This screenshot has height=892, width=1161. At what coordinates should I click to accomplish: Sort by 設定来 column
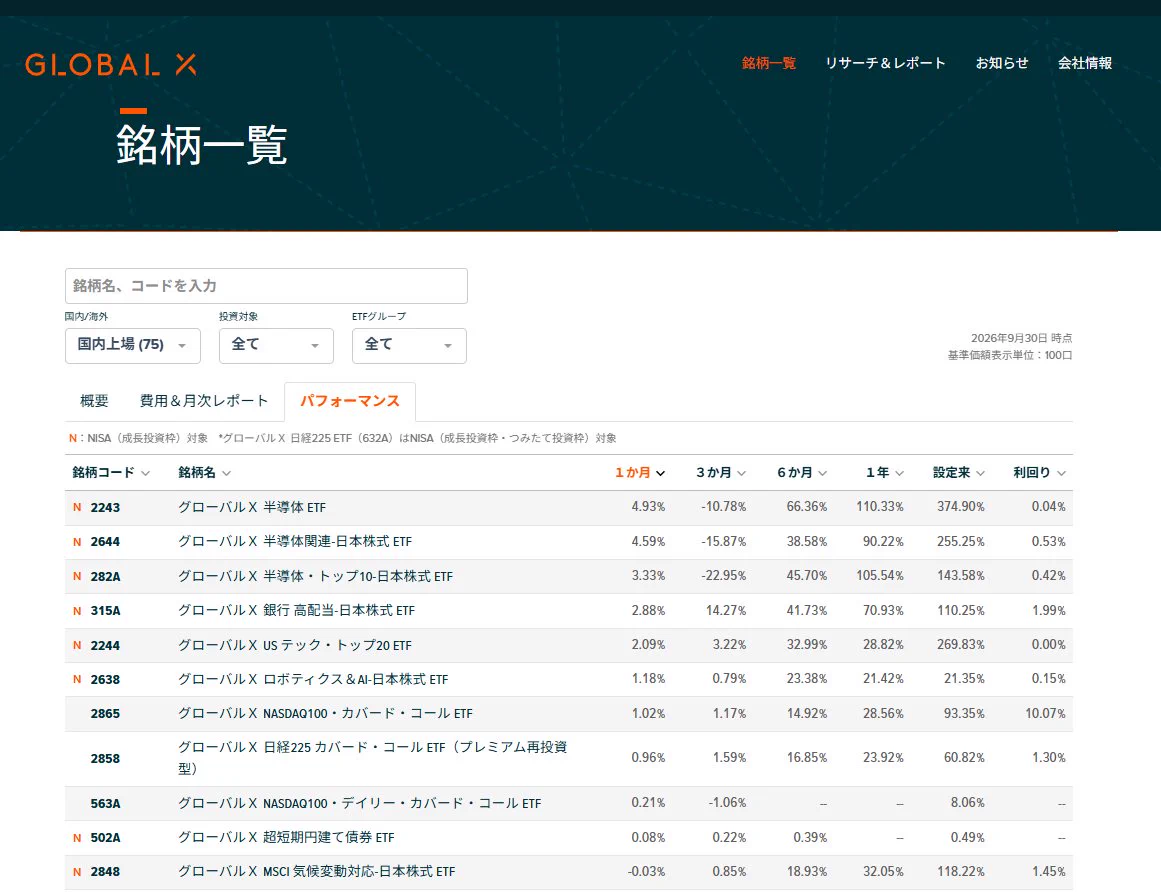(x=958, y=473)
